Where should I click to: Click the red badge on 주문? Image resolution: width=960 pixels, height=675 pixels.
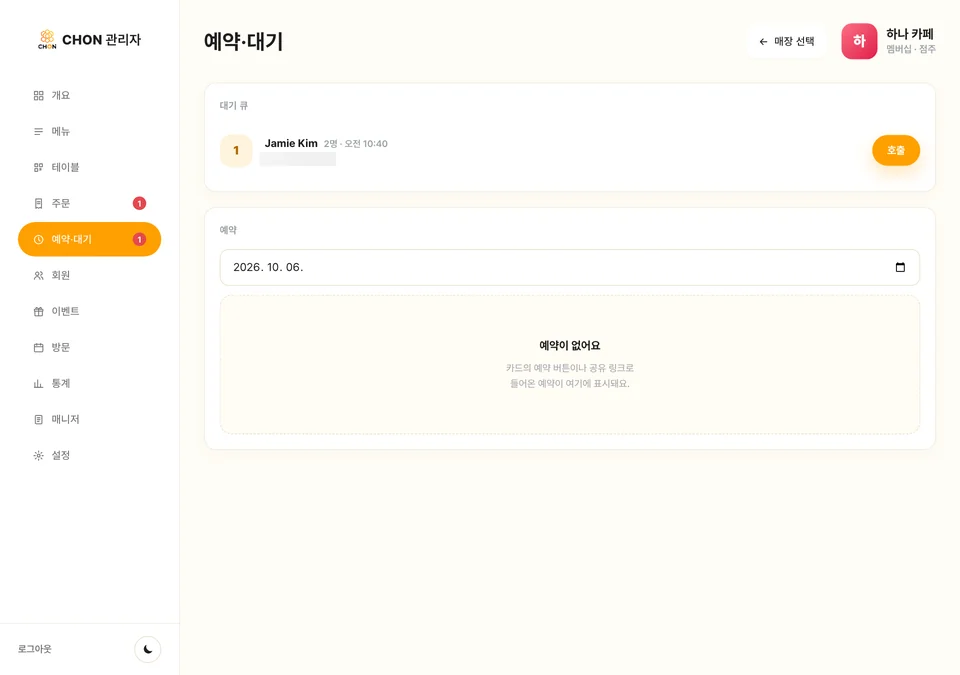(x=140, y=203)
